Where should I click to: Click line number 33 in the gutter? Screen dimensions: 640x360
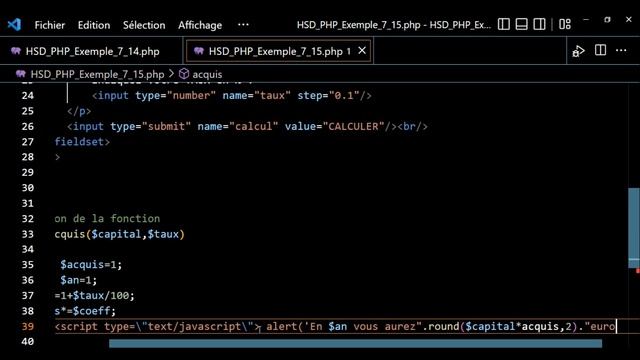point(28,234)
